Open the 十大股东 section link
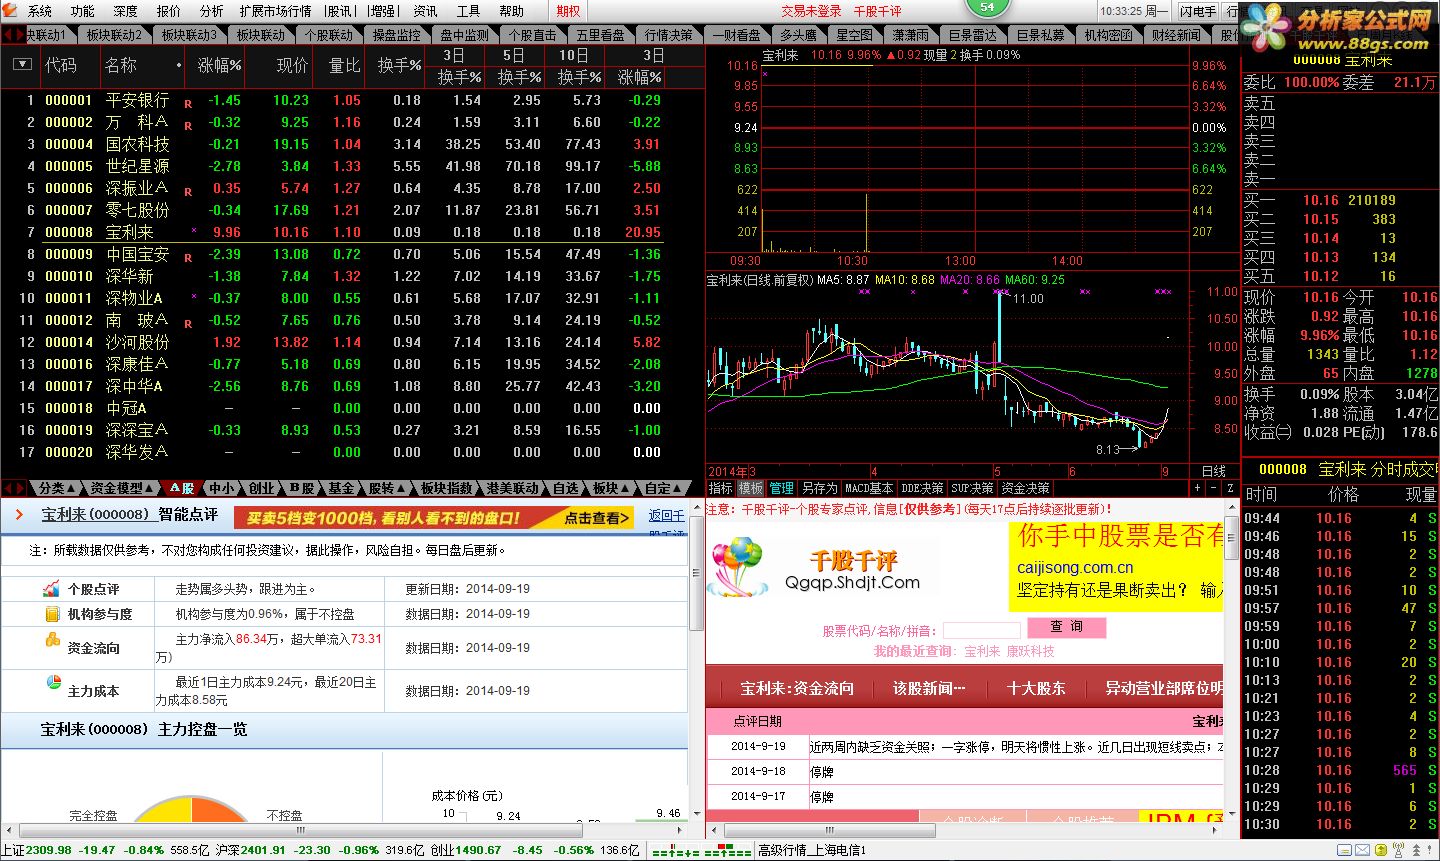This screenshot has height=861, width=1440. coord(1035,688)
